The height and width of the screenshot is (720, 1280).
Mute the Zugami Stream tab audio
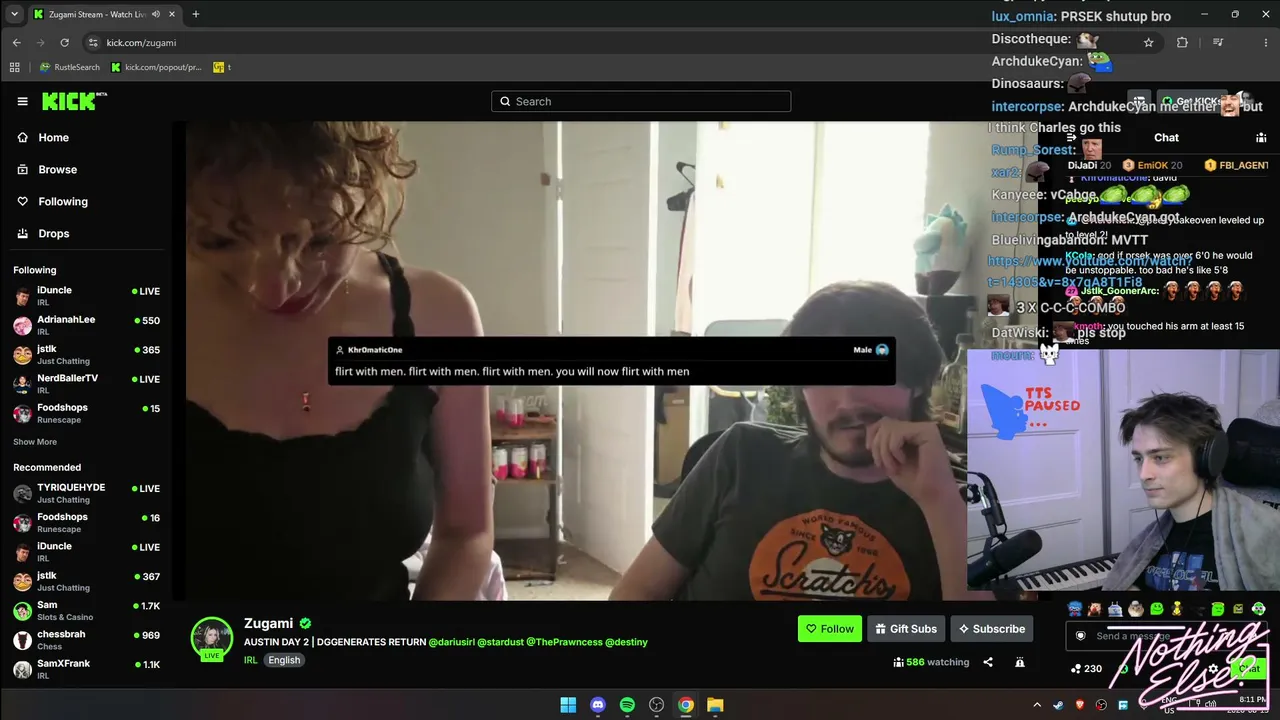[155, 14]
